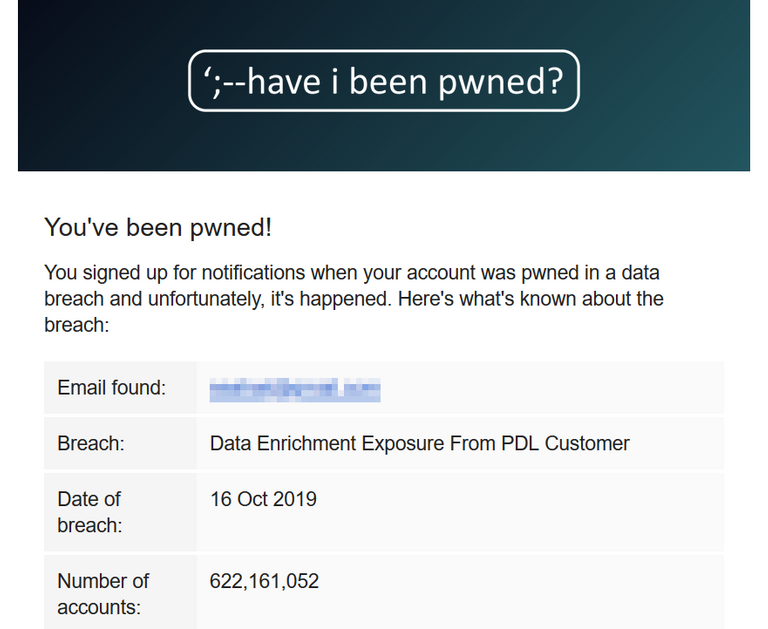Viewport: 768px width, 629px height.
Task: Select the "You've been pwned!" heading
Action: (158, 227)
